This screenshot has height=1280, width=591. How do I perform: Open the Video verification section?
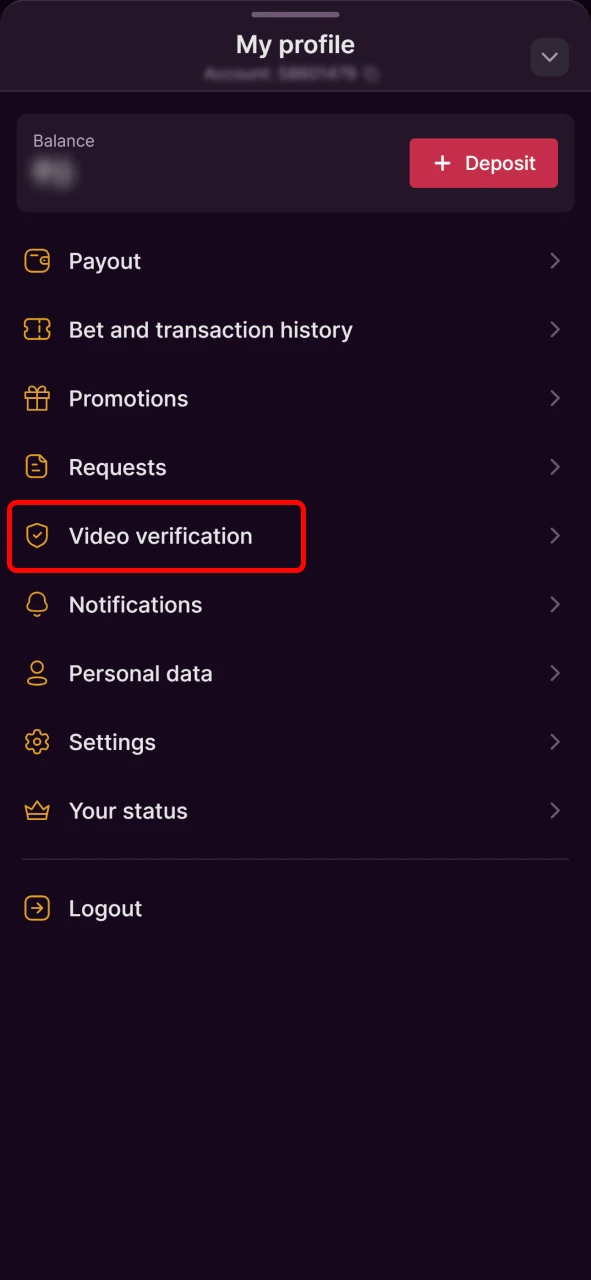160,536
